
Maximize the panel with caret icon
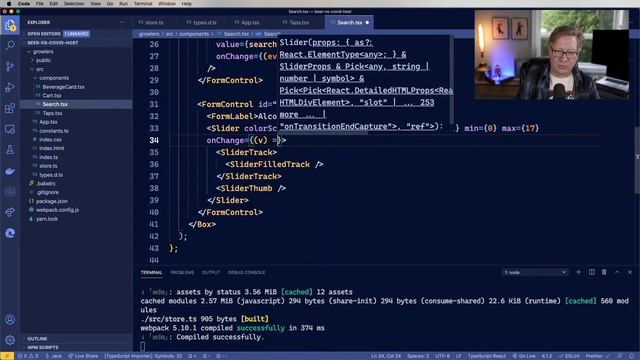[617, 272]
